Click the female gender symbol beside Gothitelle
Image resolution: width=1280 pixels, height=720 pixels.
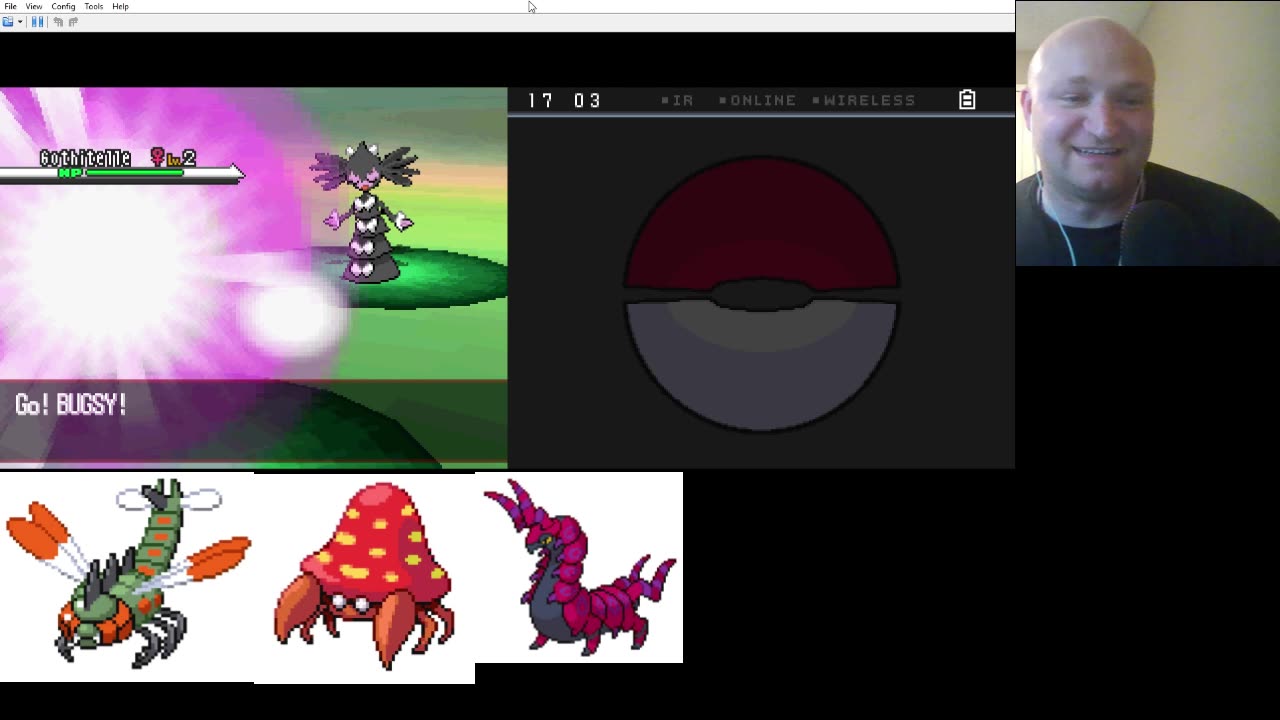[x=157, y=157]
